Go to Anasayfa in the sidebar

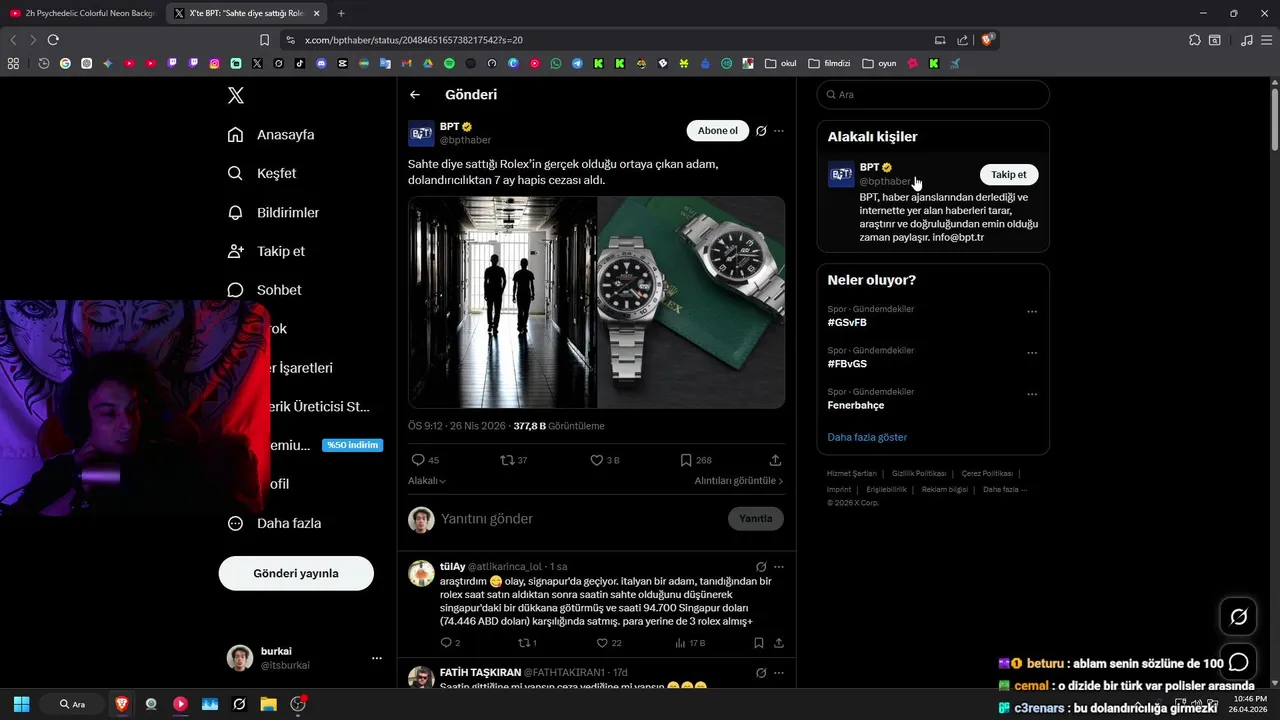tap(271, 134)
